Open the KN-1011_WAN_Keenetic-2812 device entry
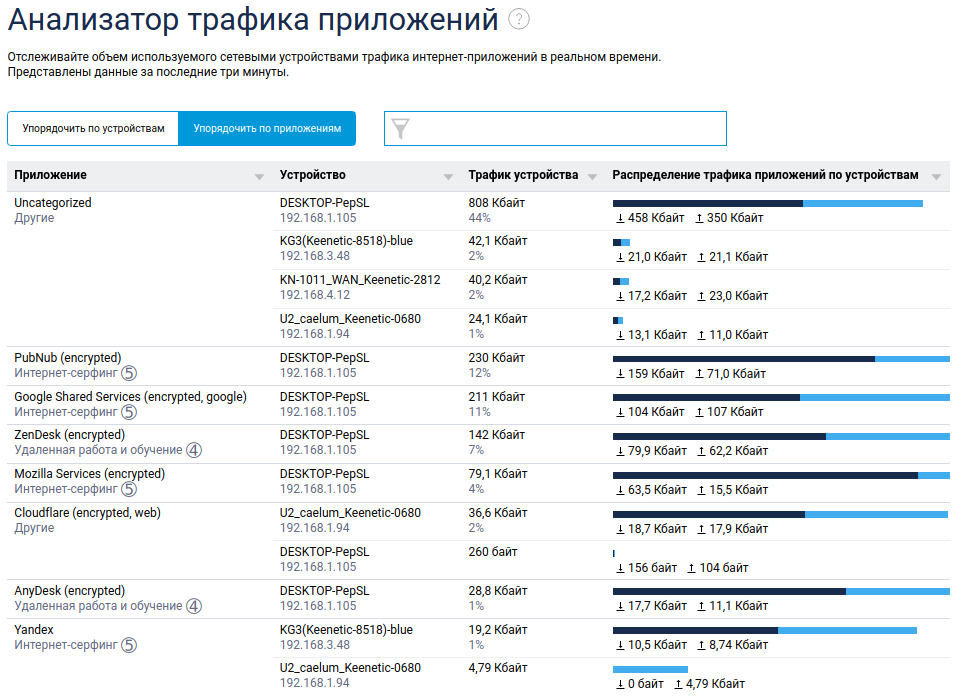The image size is (955, 698). pyautogui.click(x=360, y=280)
